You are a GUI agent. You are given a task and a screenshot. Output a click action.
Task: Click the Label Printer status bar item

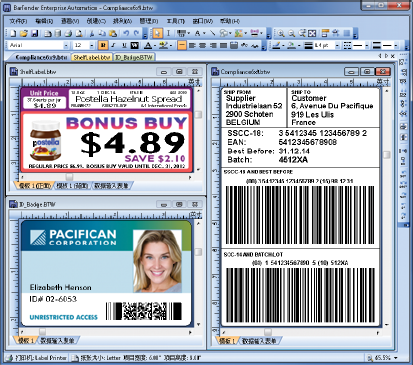point(37,358)
